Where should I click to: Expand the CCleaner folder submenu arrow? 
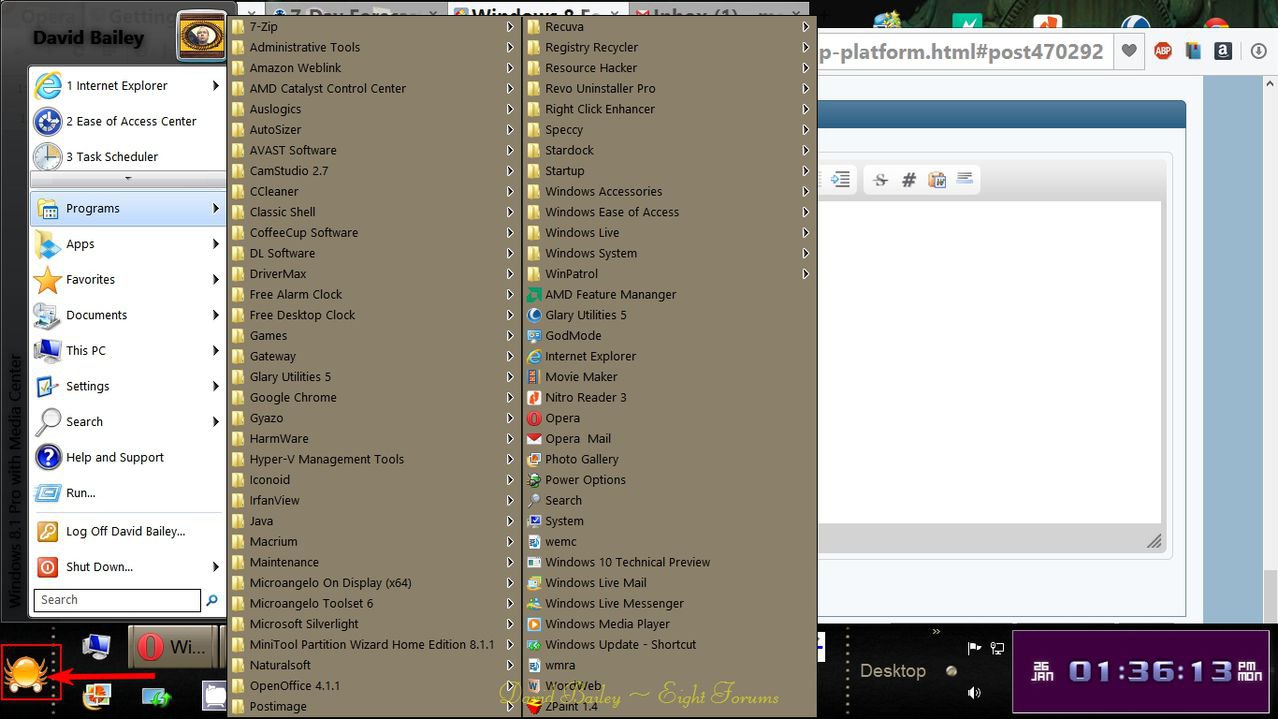click(510, 191)
